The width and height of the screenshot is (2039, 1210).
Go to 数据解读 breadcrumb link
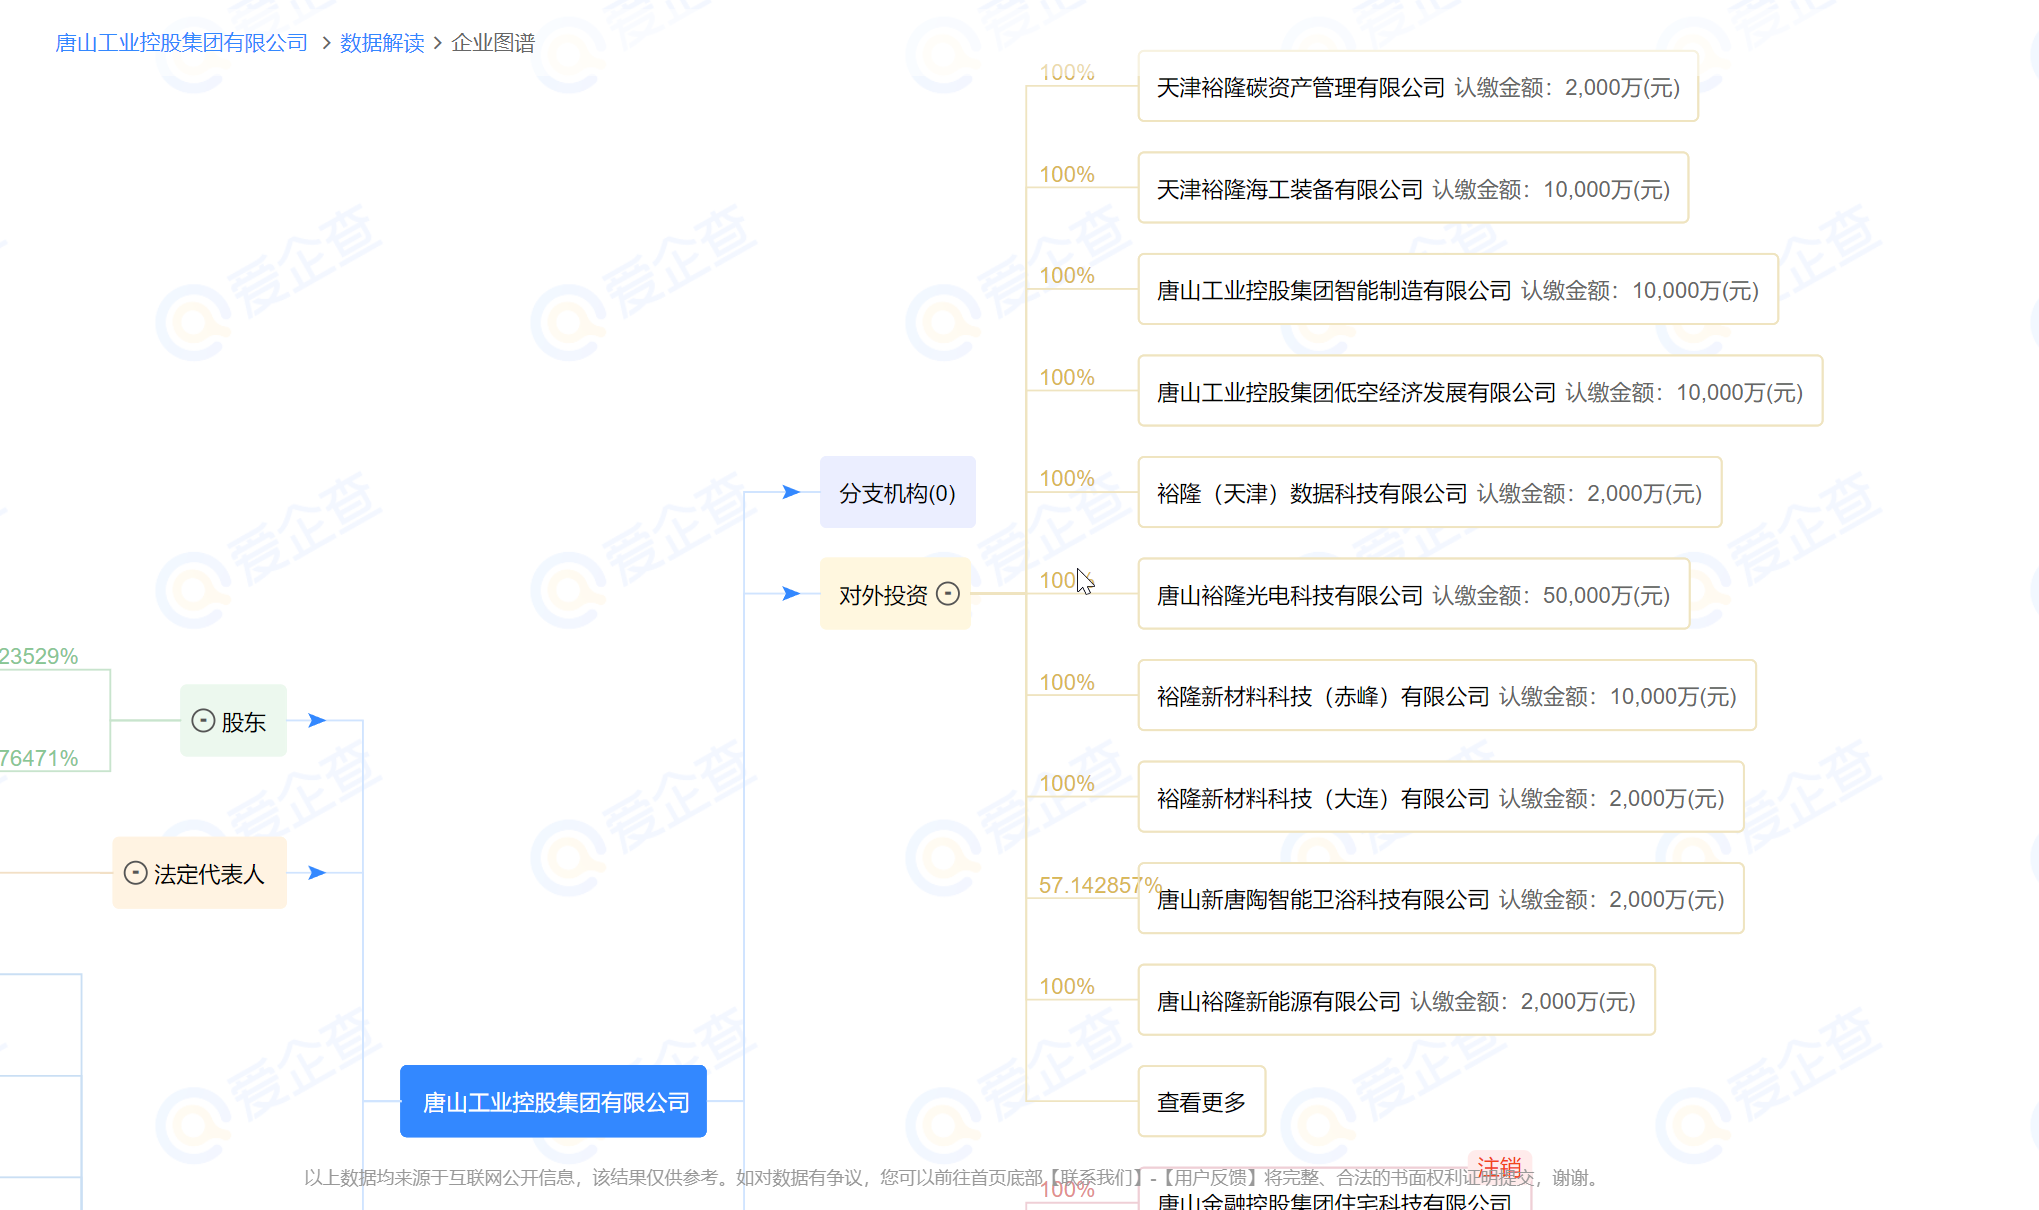point(382,43)
